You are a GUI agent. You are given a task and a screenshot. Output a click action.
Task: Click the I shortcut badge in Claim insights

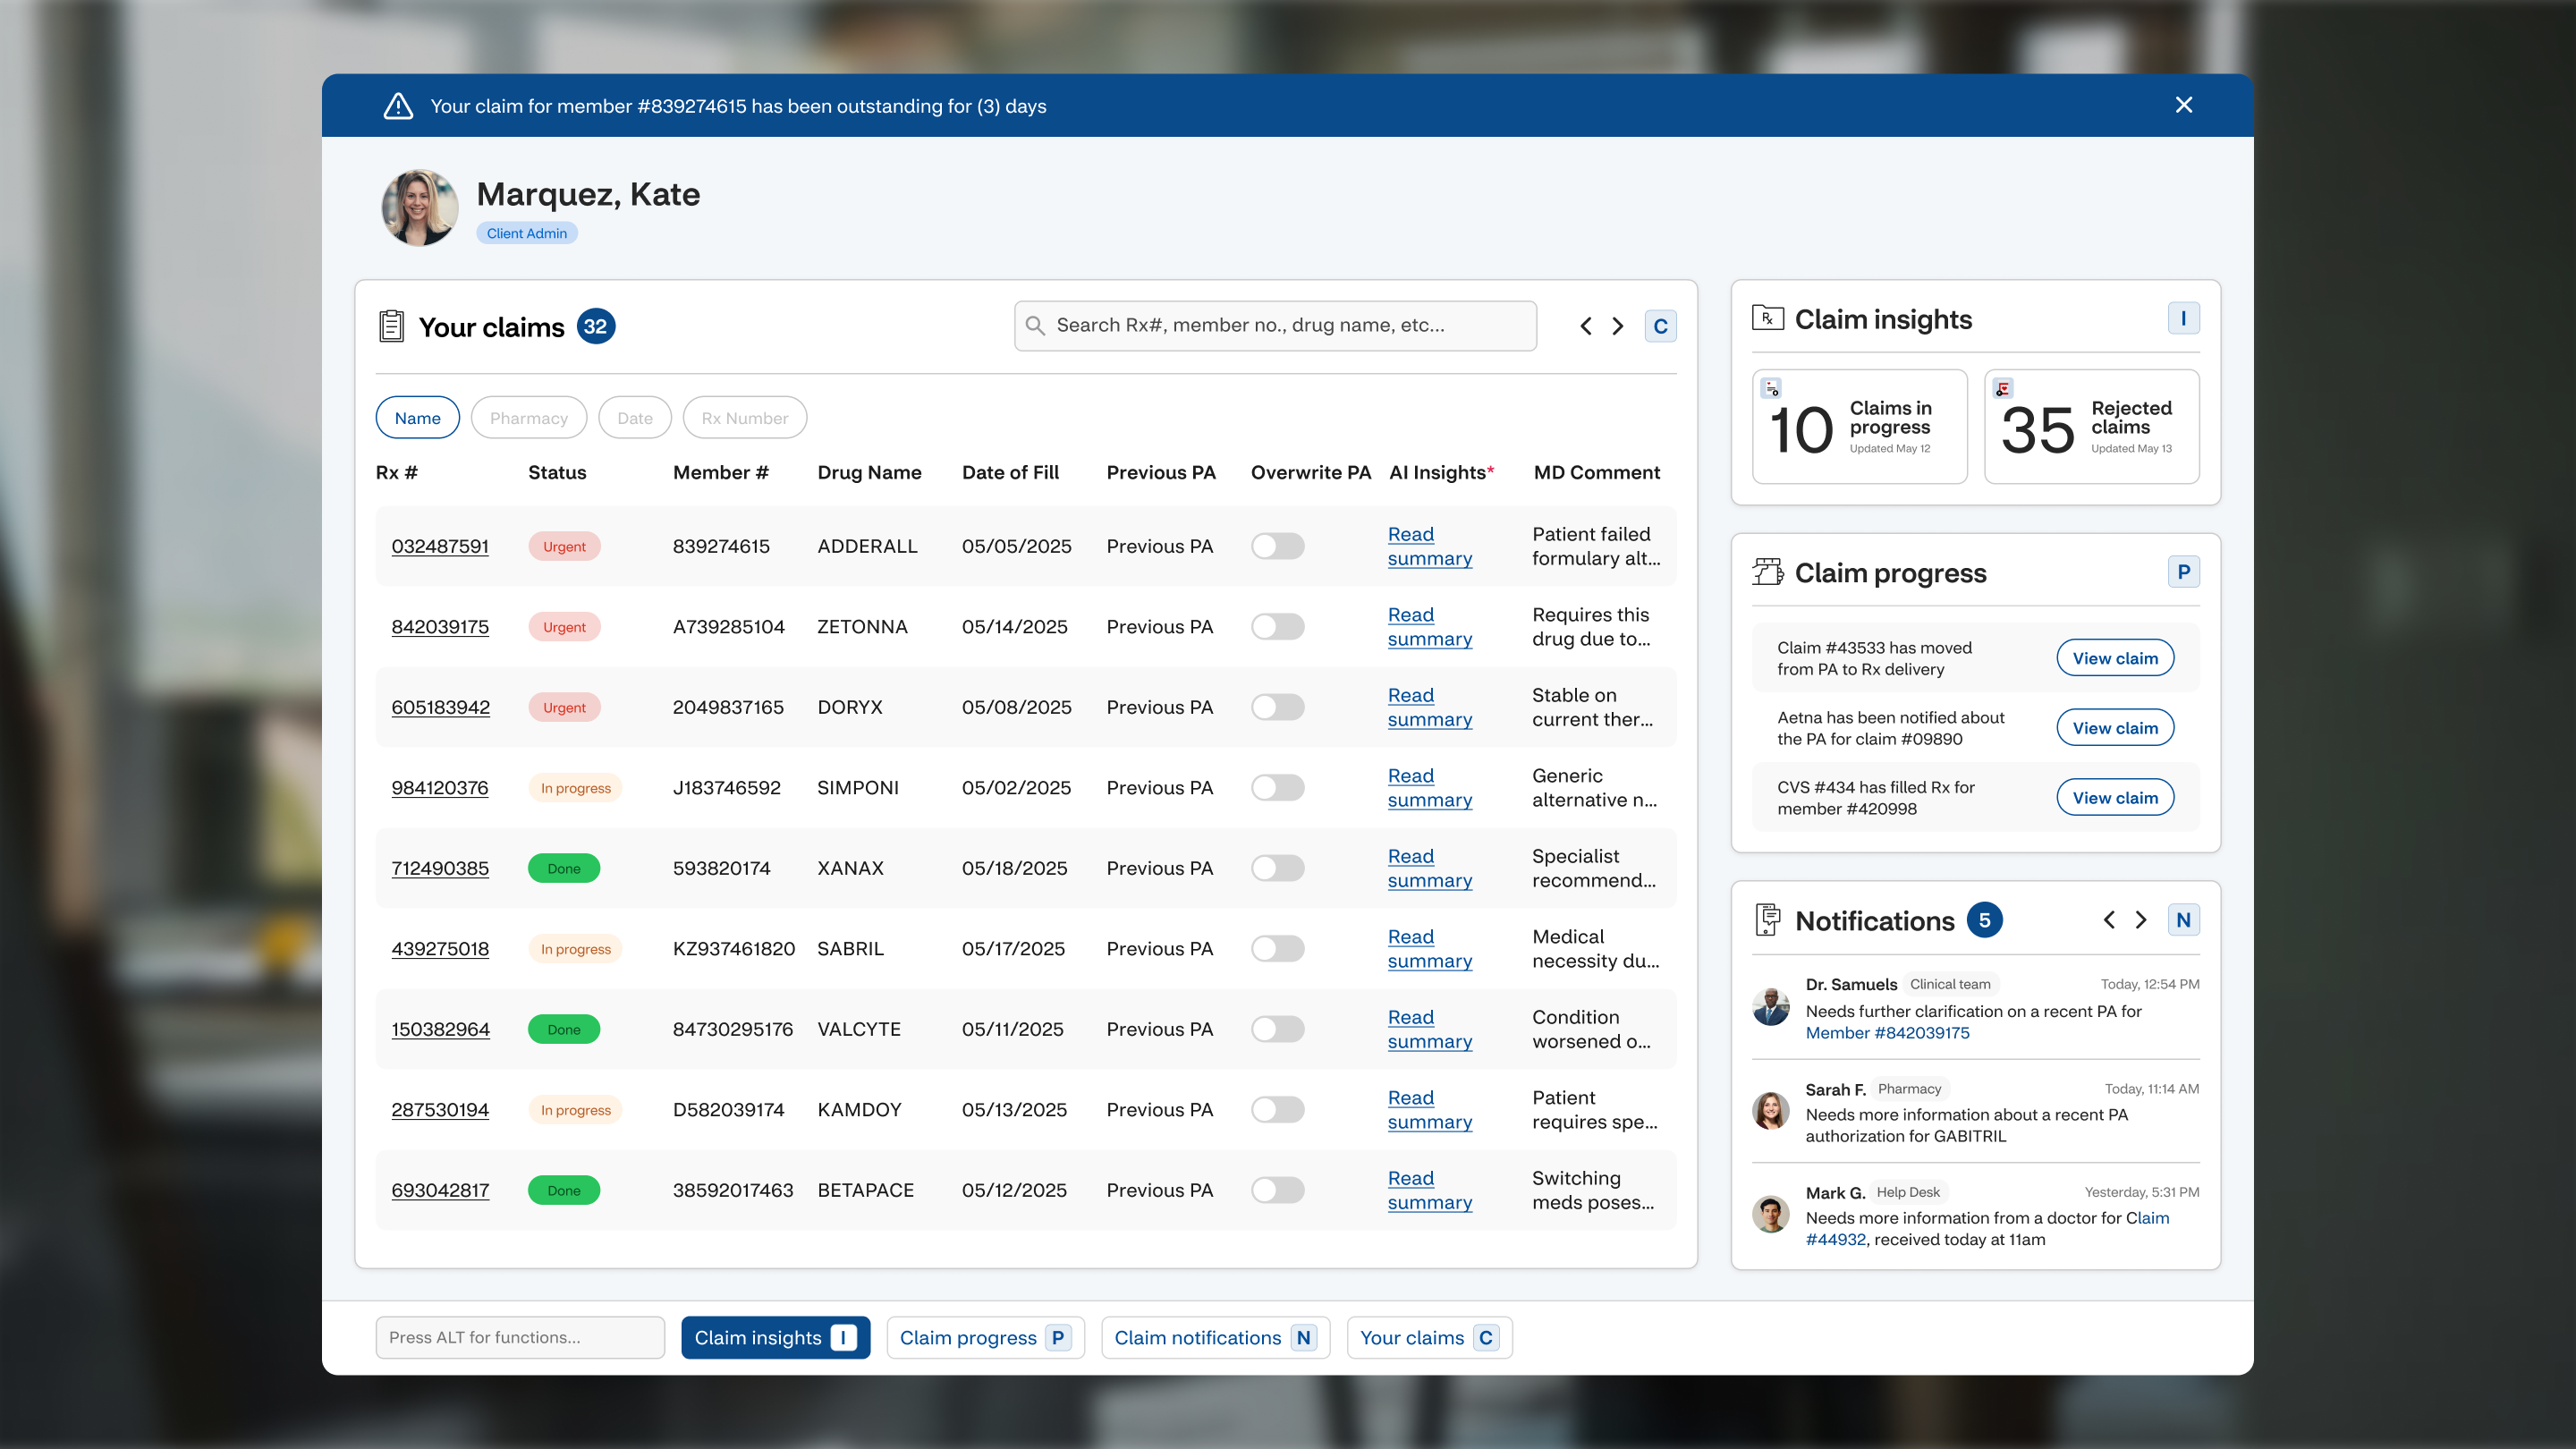(x=2183, y=319)
